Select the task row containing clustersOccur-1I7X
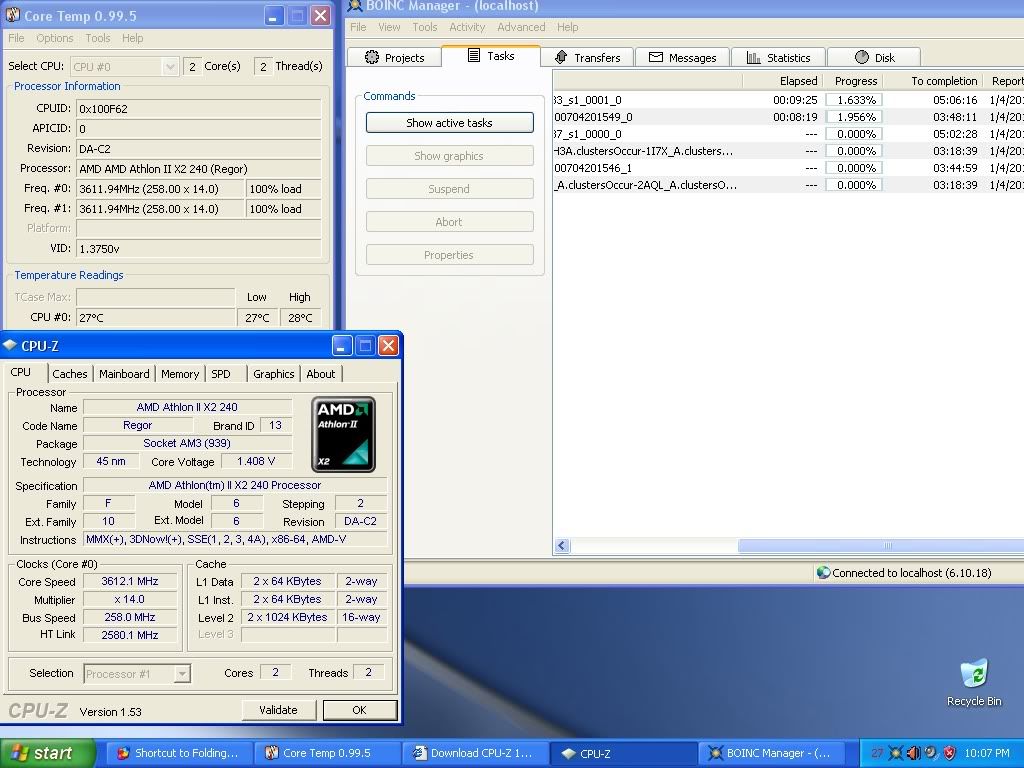This screenshot has width=1024, height=768. click(x=788, y=151)
